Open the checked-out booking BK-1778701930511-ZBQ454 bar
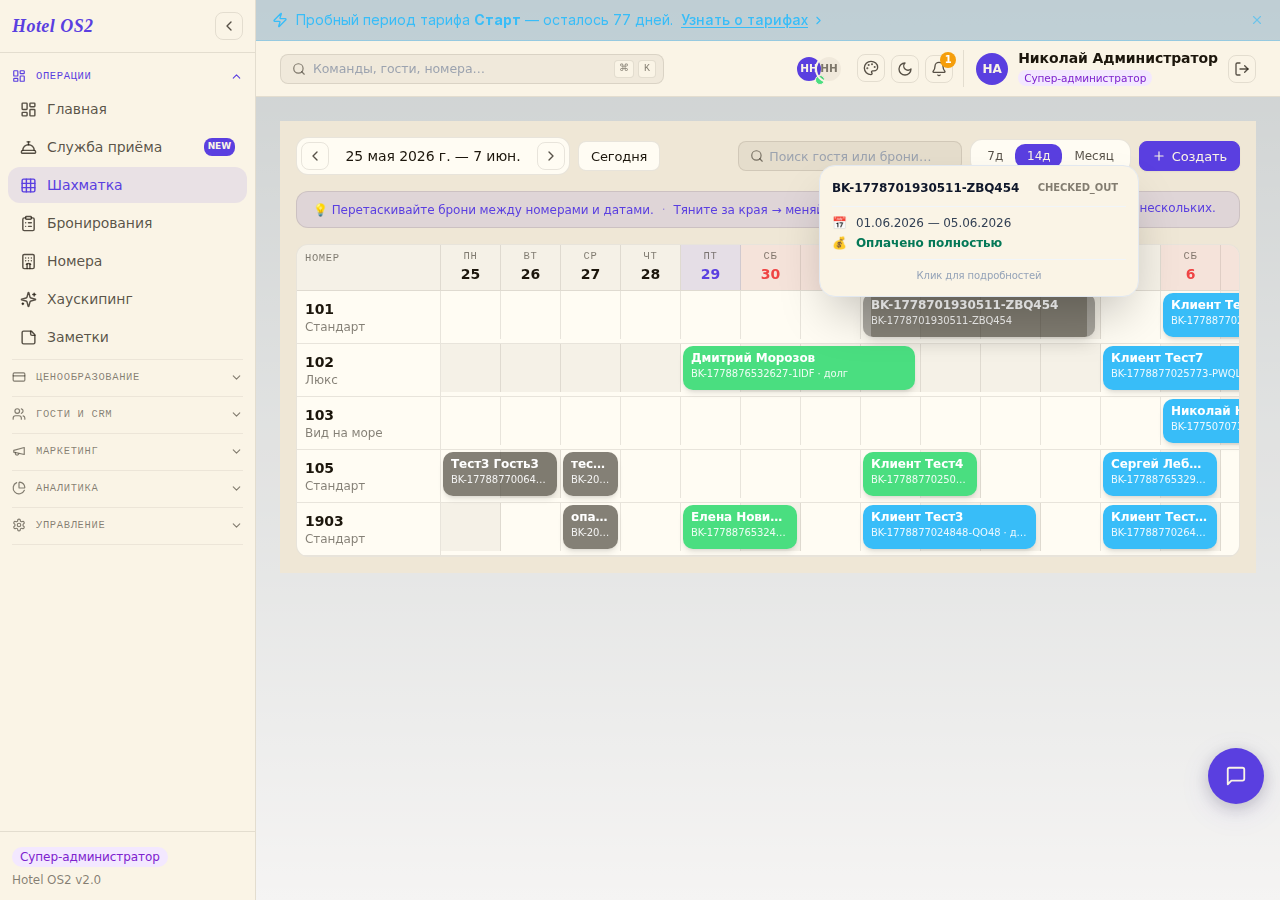Viewport: 1280px width, 900px height. coord(979,315)
